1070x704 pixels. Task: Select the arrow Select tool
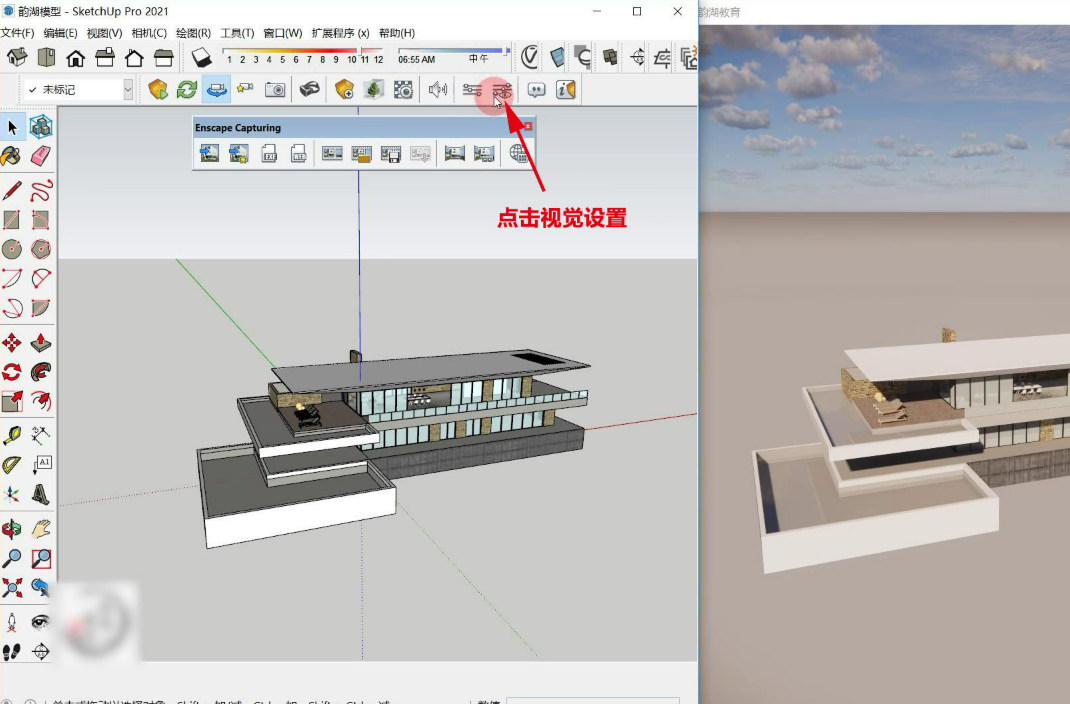12,127
